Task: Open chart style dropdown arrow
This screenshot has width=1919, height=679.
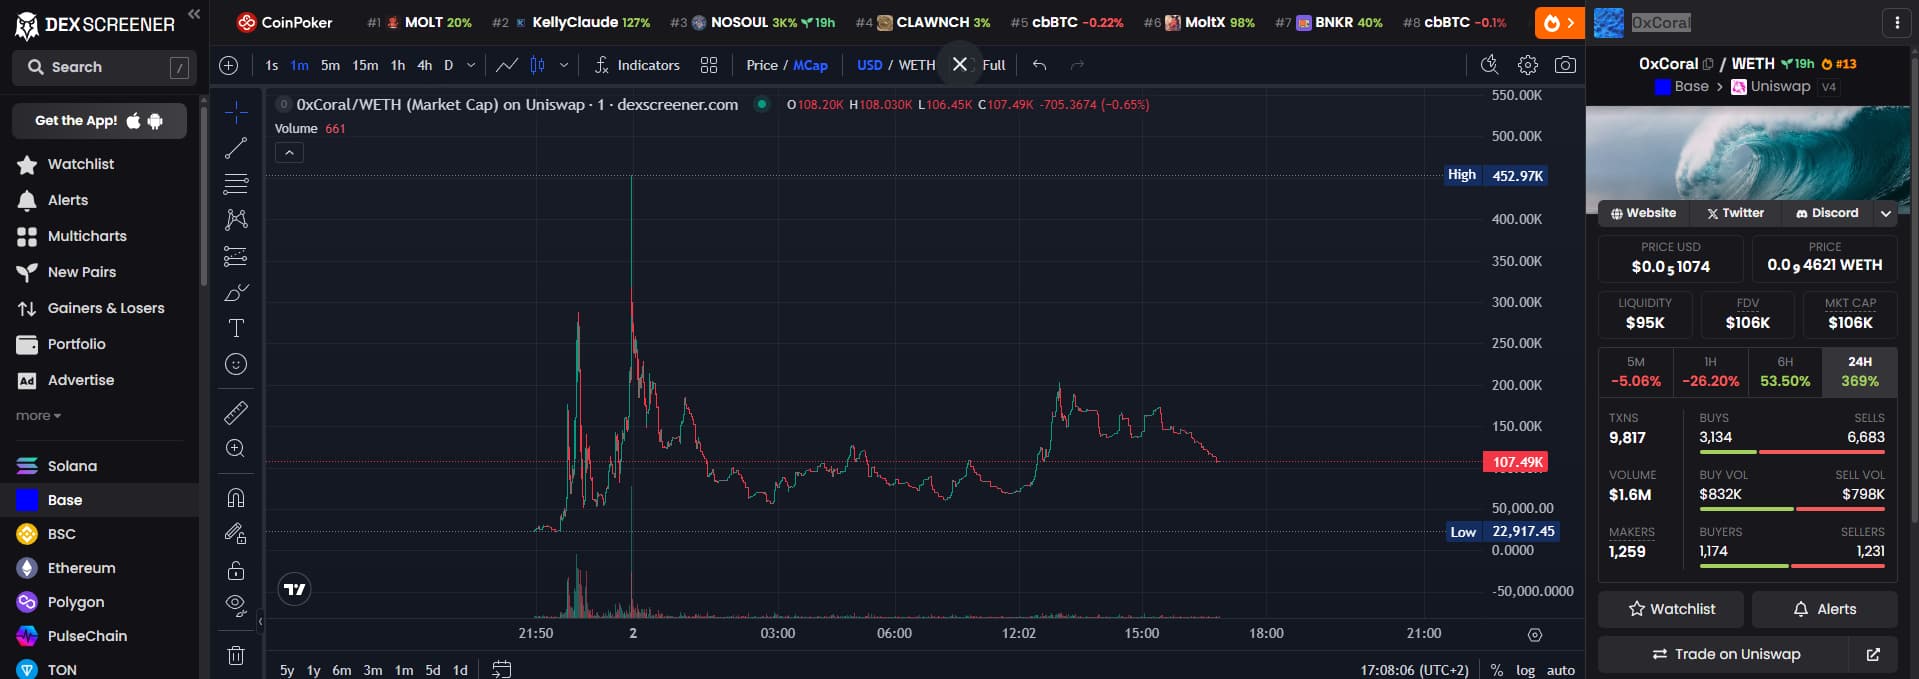Action: pyautogui.click(x=563, y=65)
